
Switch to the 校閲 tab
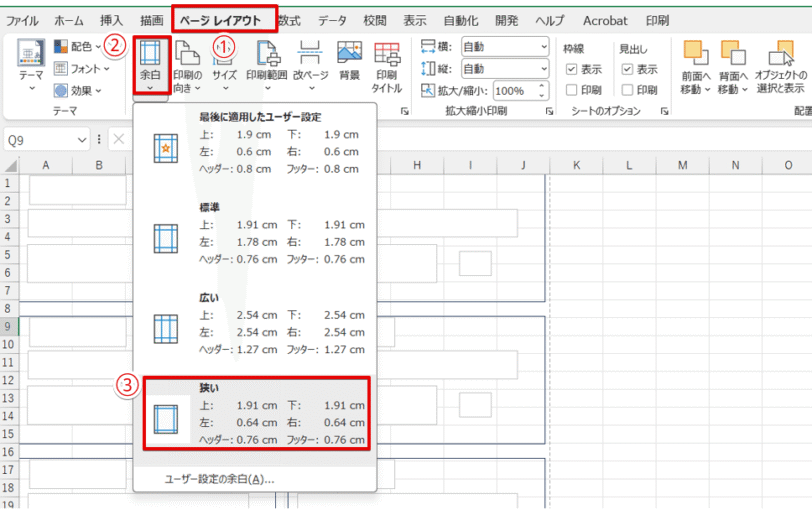click(x=374, y=21)
